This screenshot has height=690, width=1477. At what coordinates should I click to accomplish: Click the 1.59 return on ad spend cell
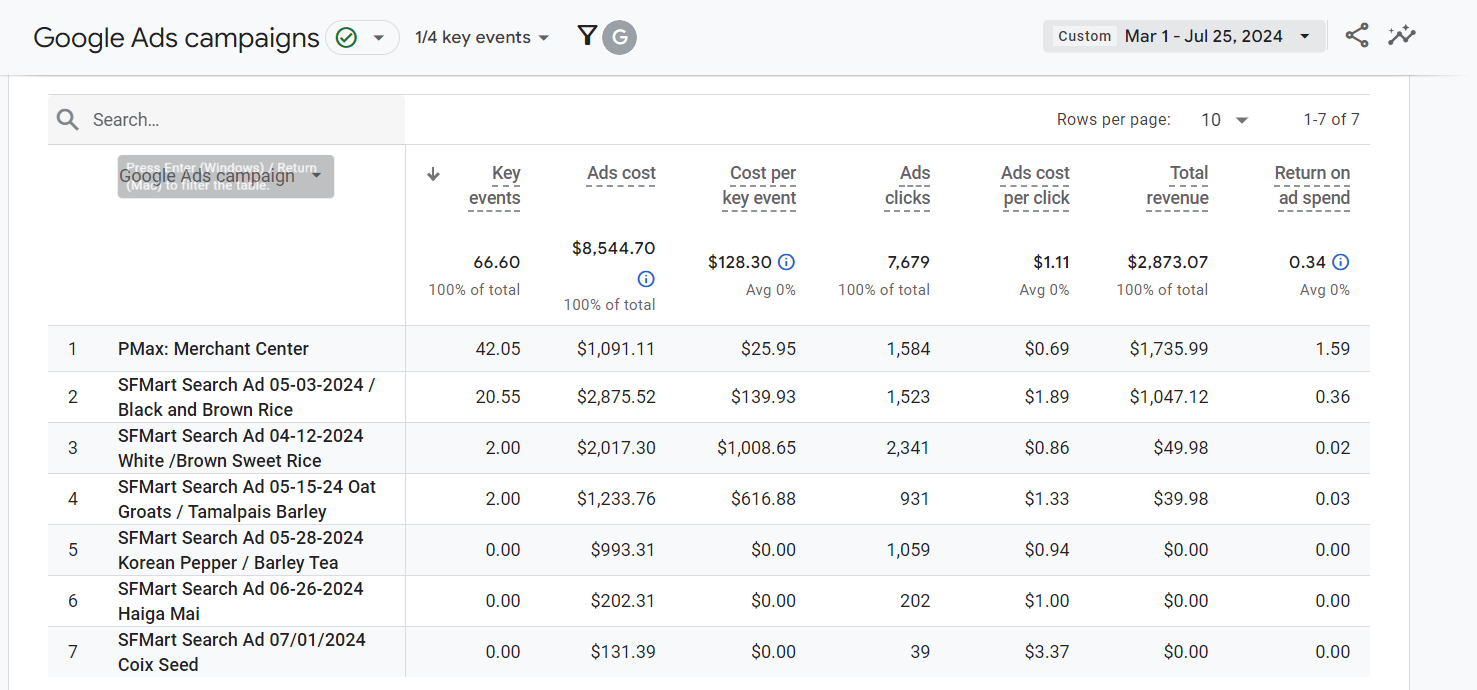click(1333, 349)
